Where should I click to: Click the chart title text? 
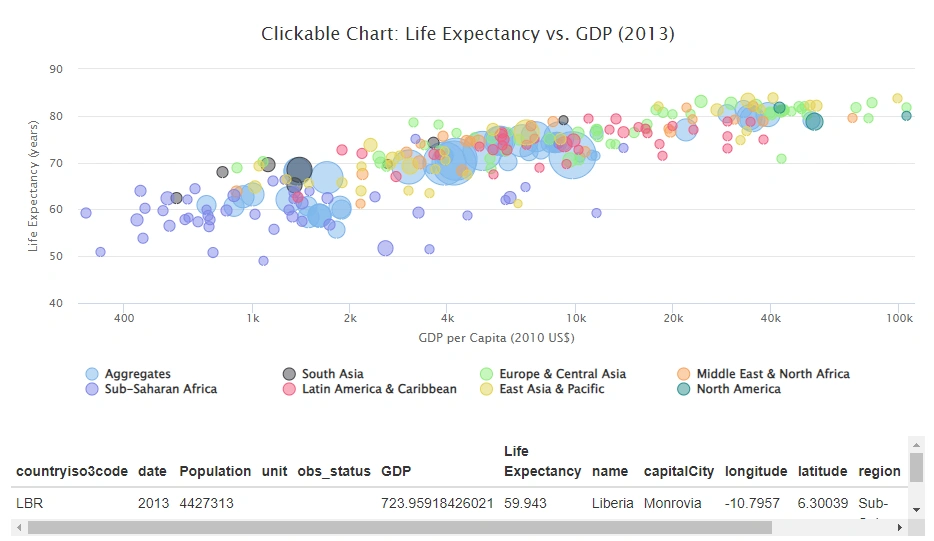[468, 34]
